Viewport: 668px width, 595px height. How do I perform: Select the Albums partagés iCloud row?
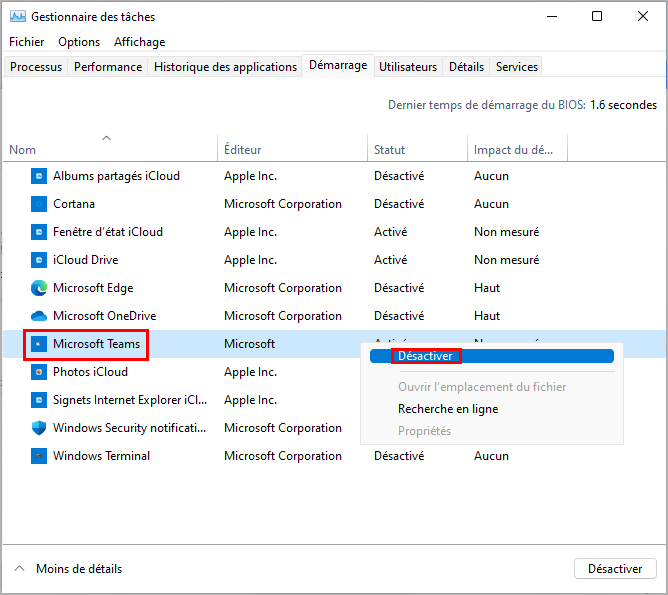coord(334,176)
